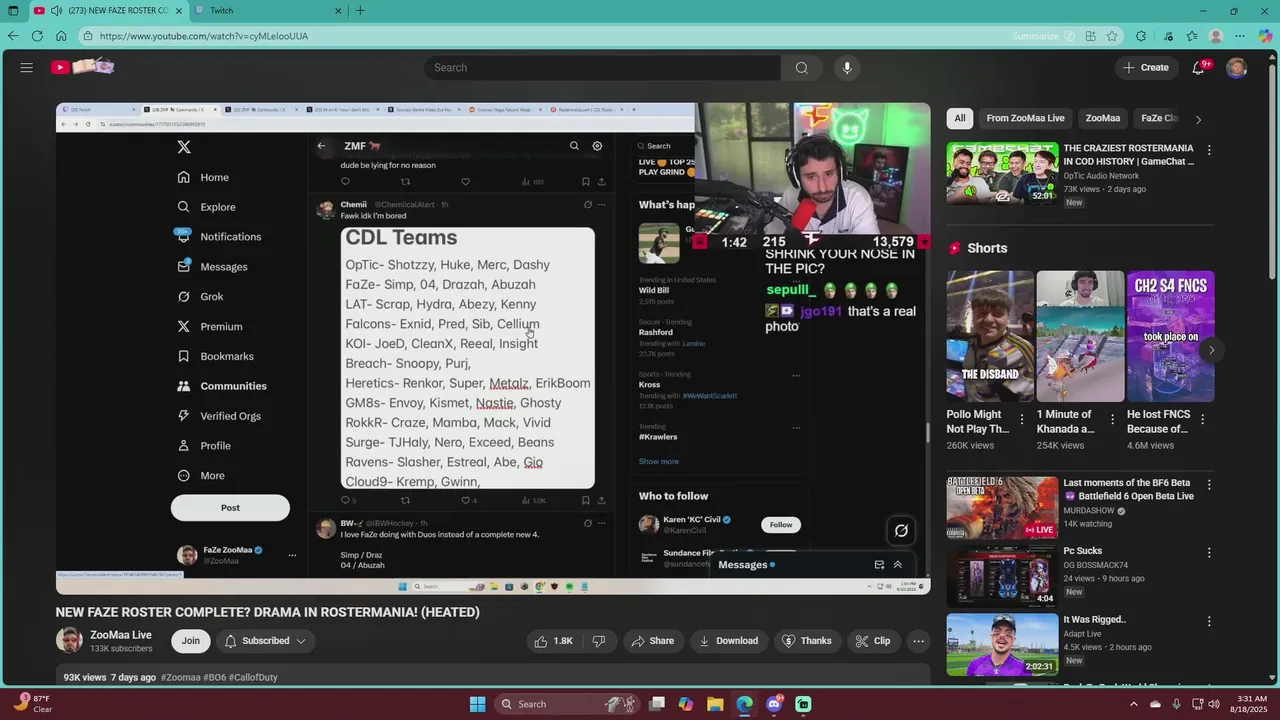Go to the YouTube home logo
The height and width of the screenshot is (720, 1280).
tap(83, 67)
